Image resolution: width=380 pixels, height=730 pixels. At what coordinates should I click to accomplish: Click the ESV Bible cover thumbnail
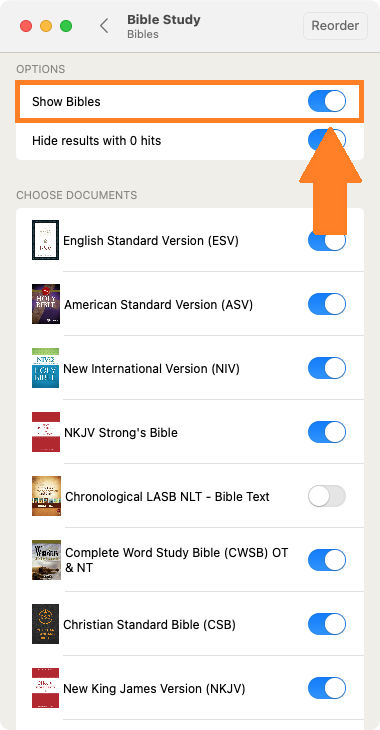[46, 240]
